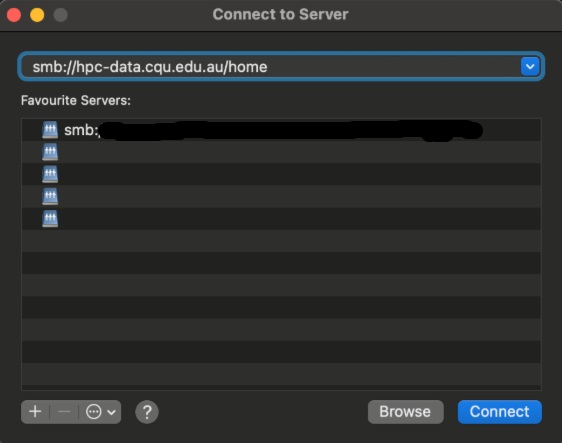Click empty row below the favourite servers

coord(281,241)
